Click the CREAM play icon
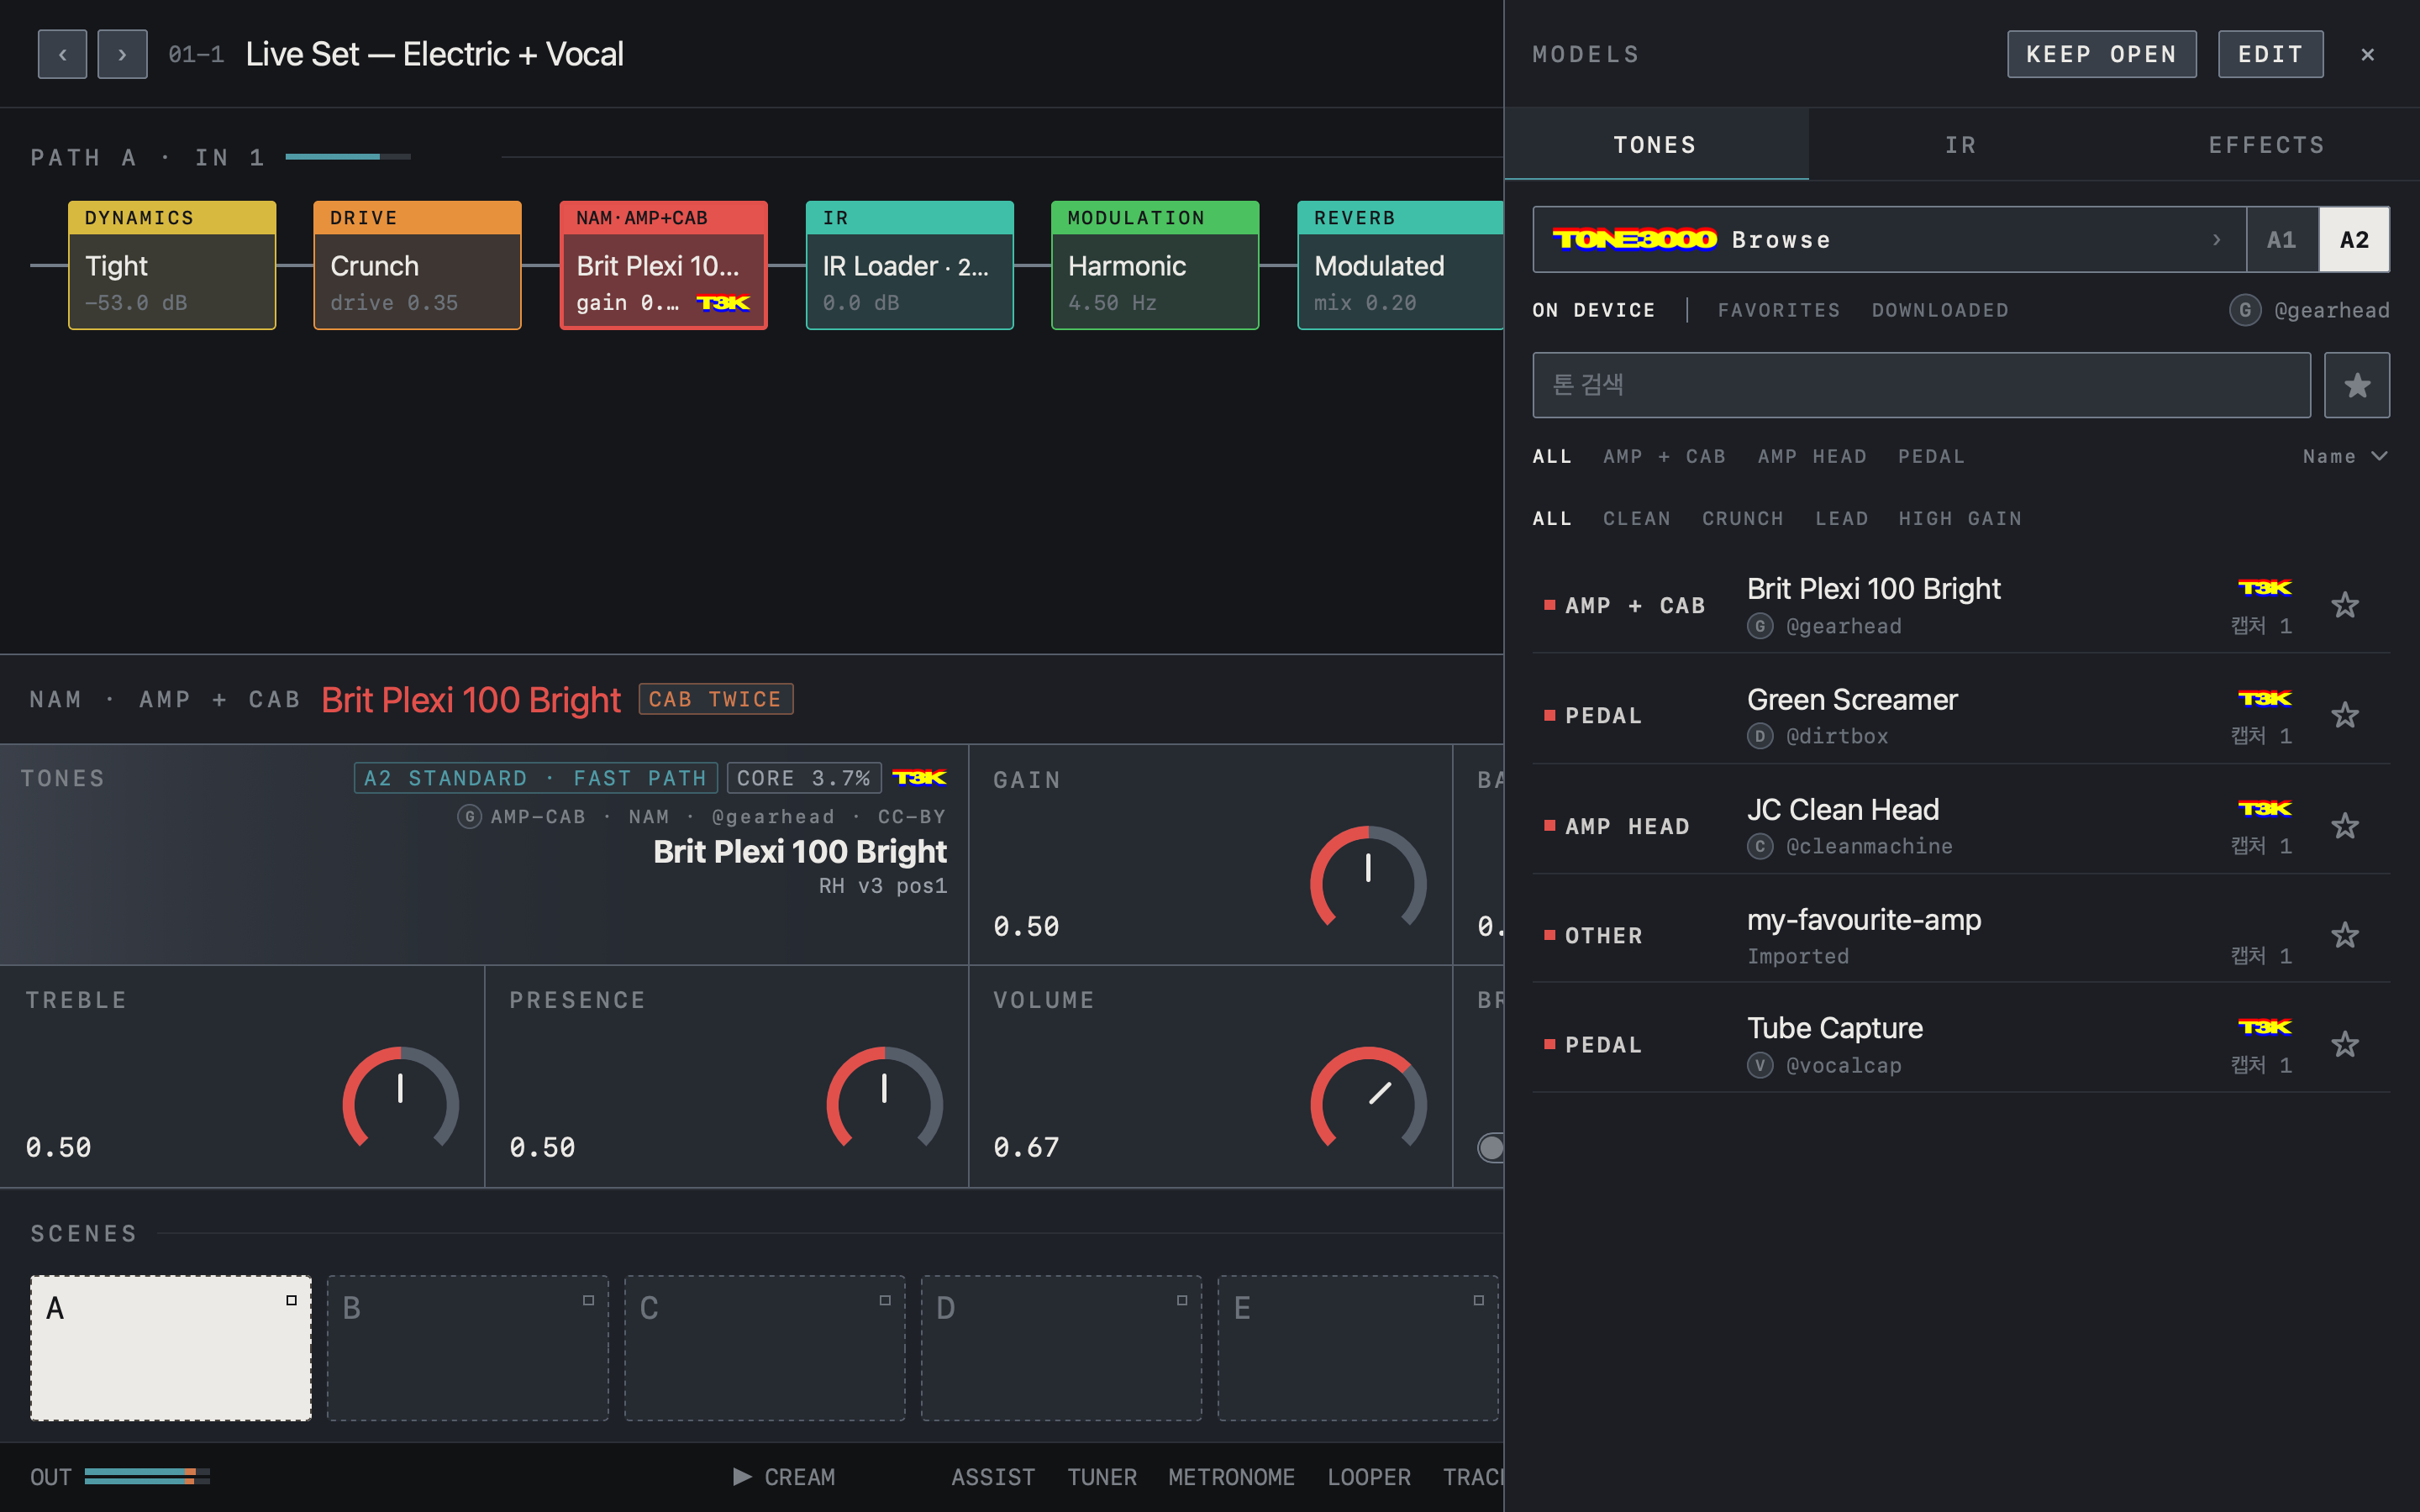2420x1512 pixels. point(742,1477)
